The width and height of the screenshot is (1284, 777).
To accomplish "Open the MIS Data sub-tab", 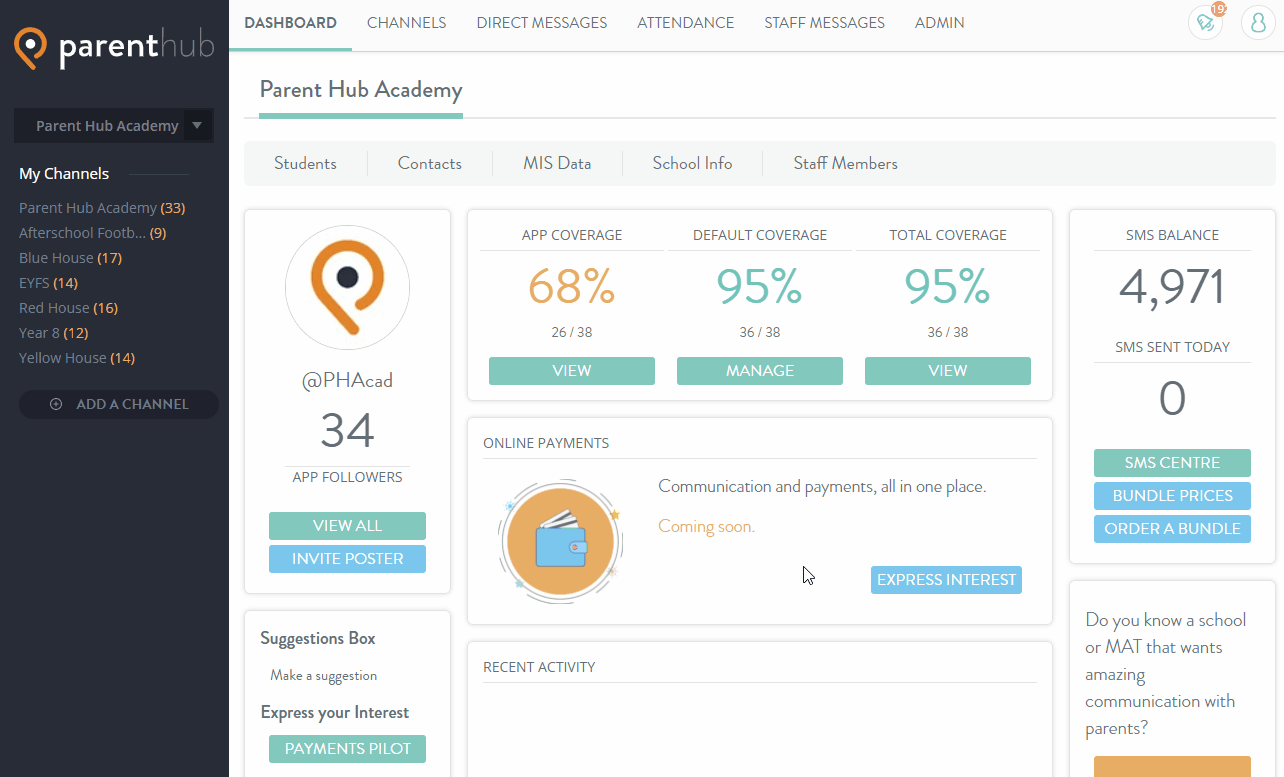I will coord(557,163).
